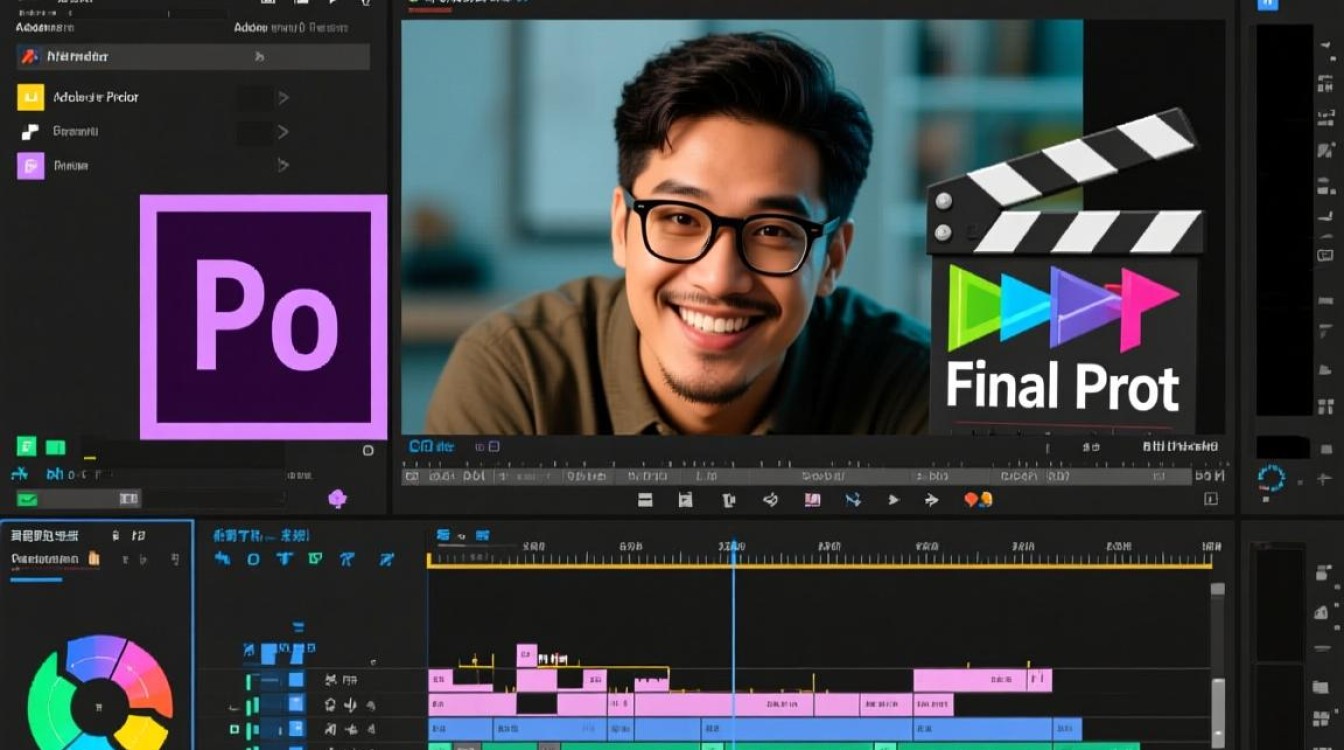Viewport: 1344px width, 750px height.
Task: Click the smiling man video preview
Action: [x=740, y=227]
